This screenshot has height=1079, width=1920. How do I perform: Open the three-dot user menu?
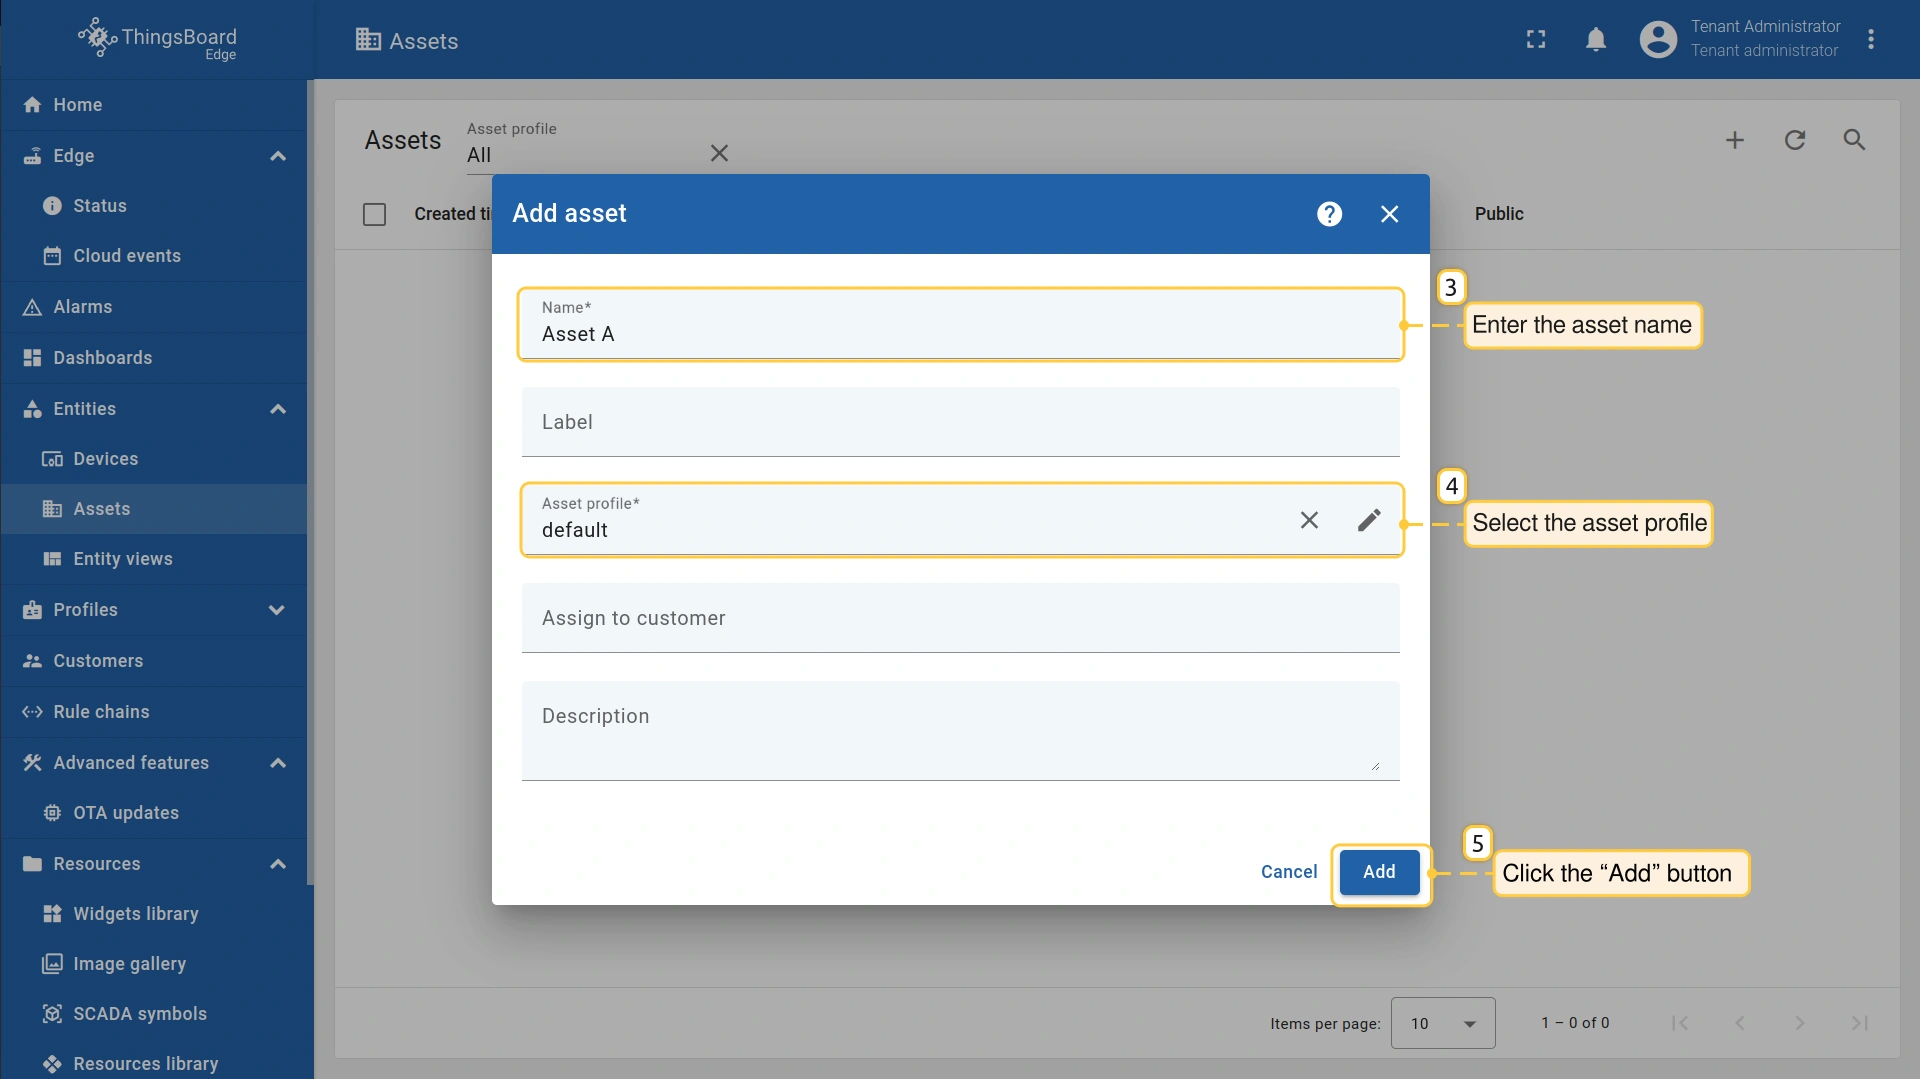[x=1871, y=40]
